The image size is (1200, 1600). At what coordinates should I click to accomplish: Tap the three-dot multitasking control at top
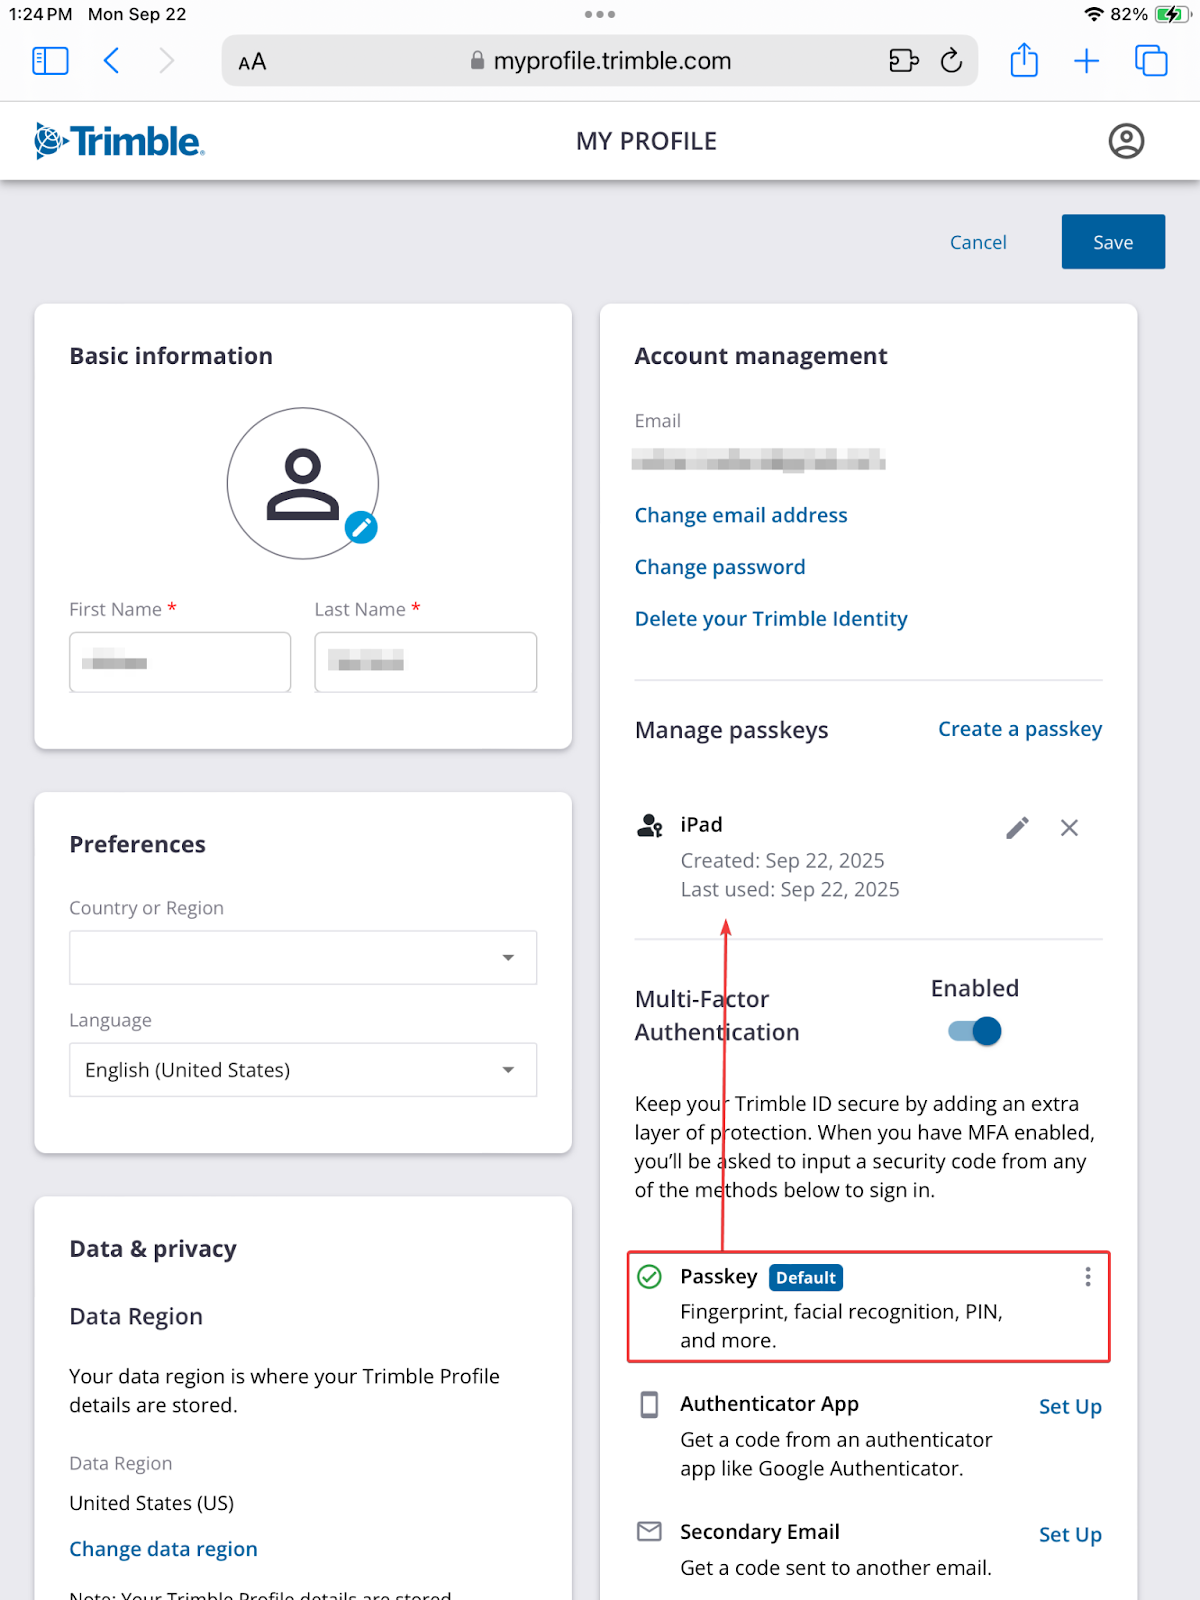(600, 14)
